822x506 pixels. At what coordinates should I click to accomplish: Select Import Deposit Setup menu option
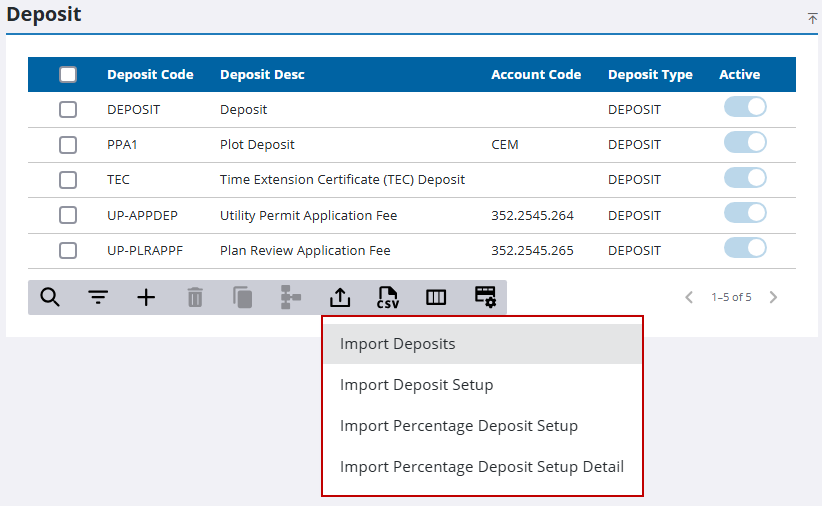point(416,385)
